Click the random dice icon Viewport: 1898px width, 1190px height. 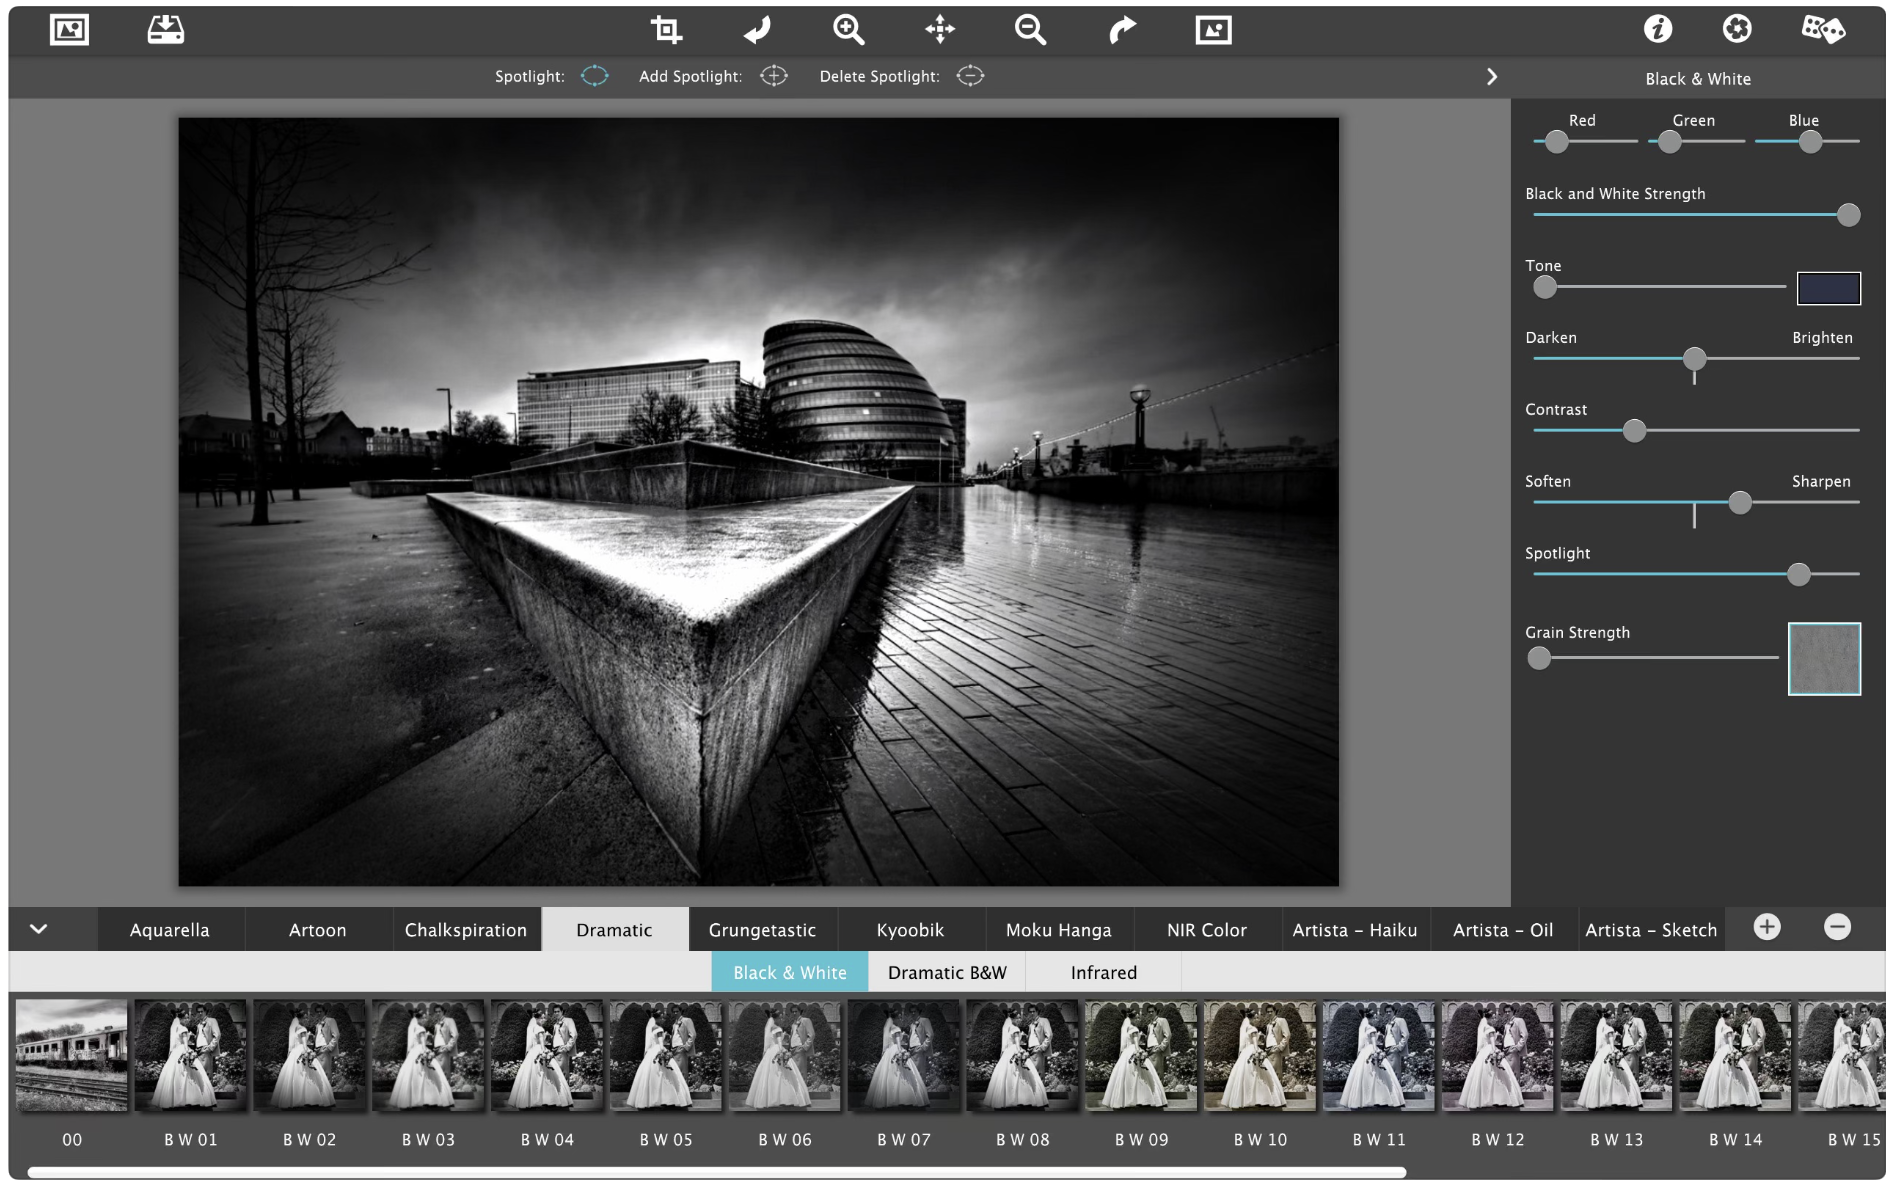(1823, 29)
